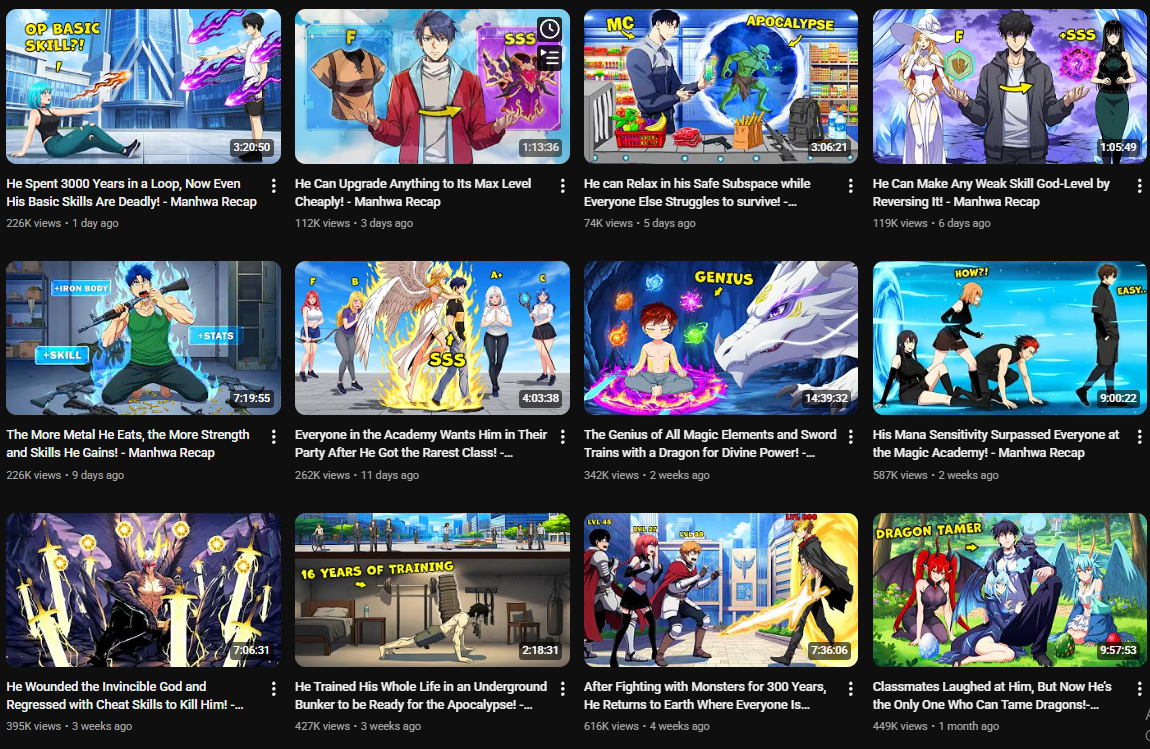Open options menu for Safe Subspace video
This screenshot has width=1150, height=749.
click(x=851, y=186)
